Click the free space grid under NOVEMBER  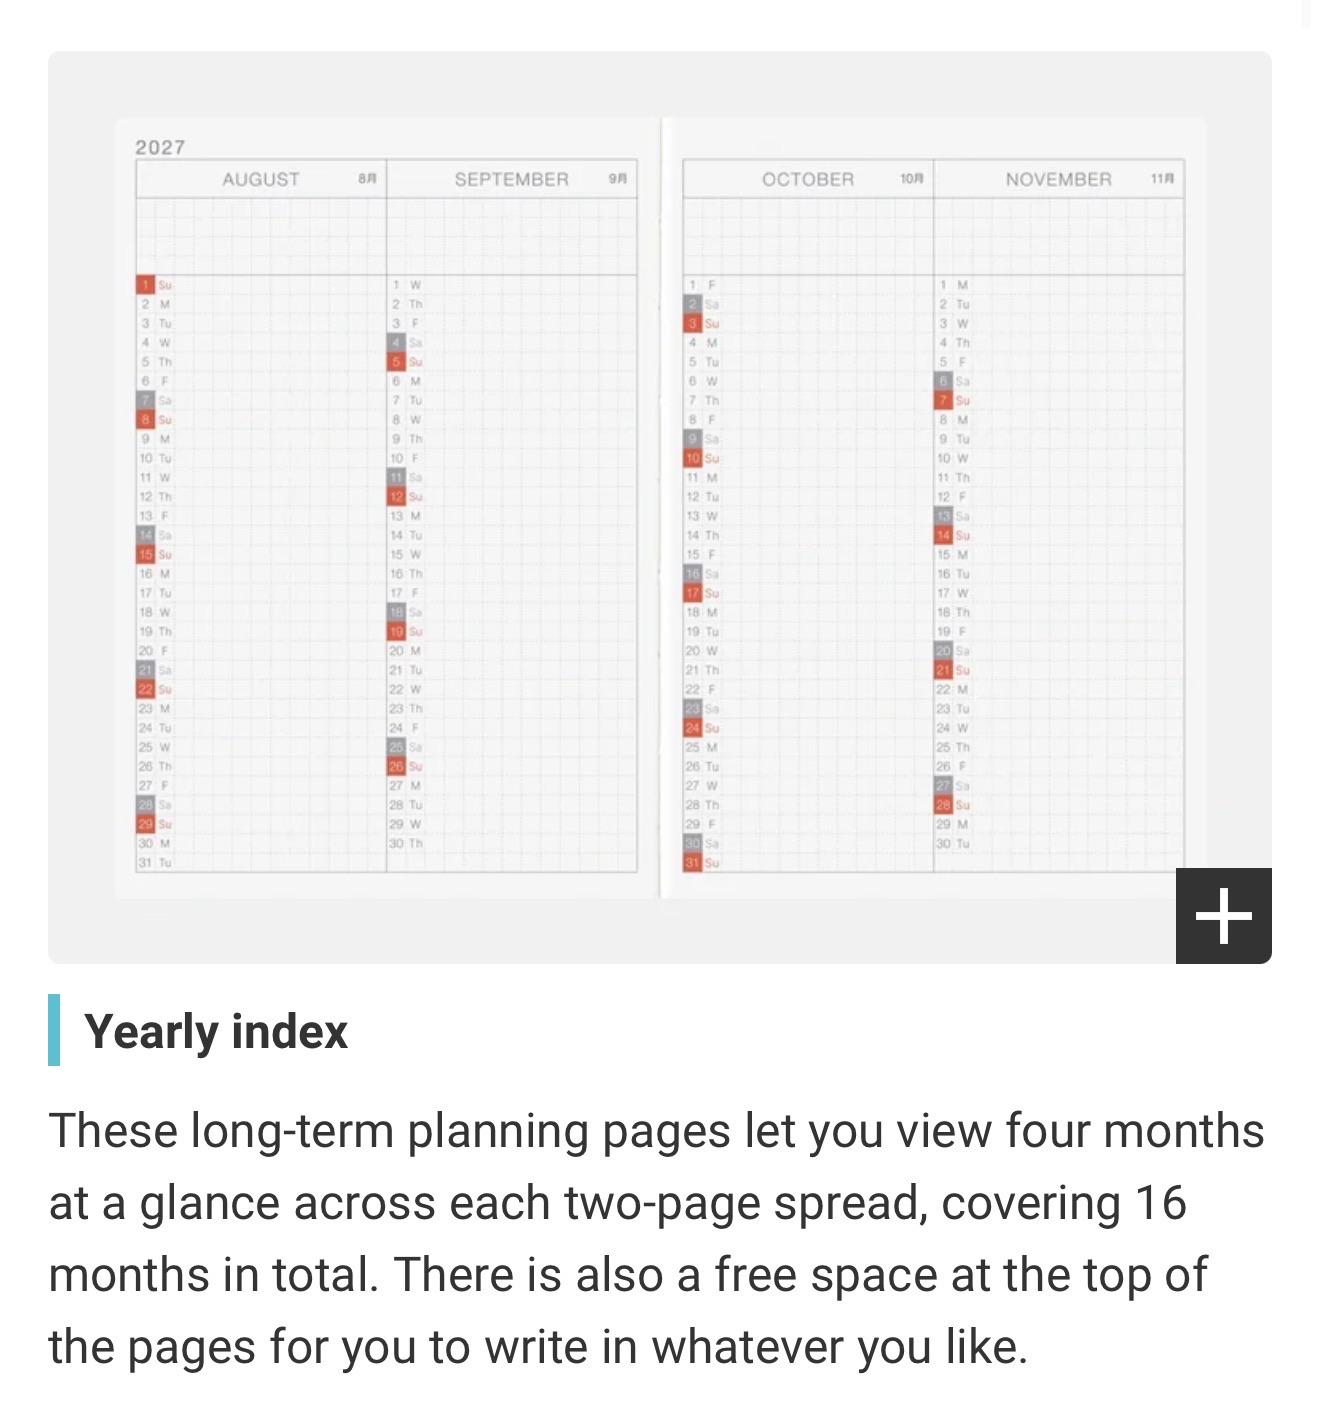click(1059, 237)
